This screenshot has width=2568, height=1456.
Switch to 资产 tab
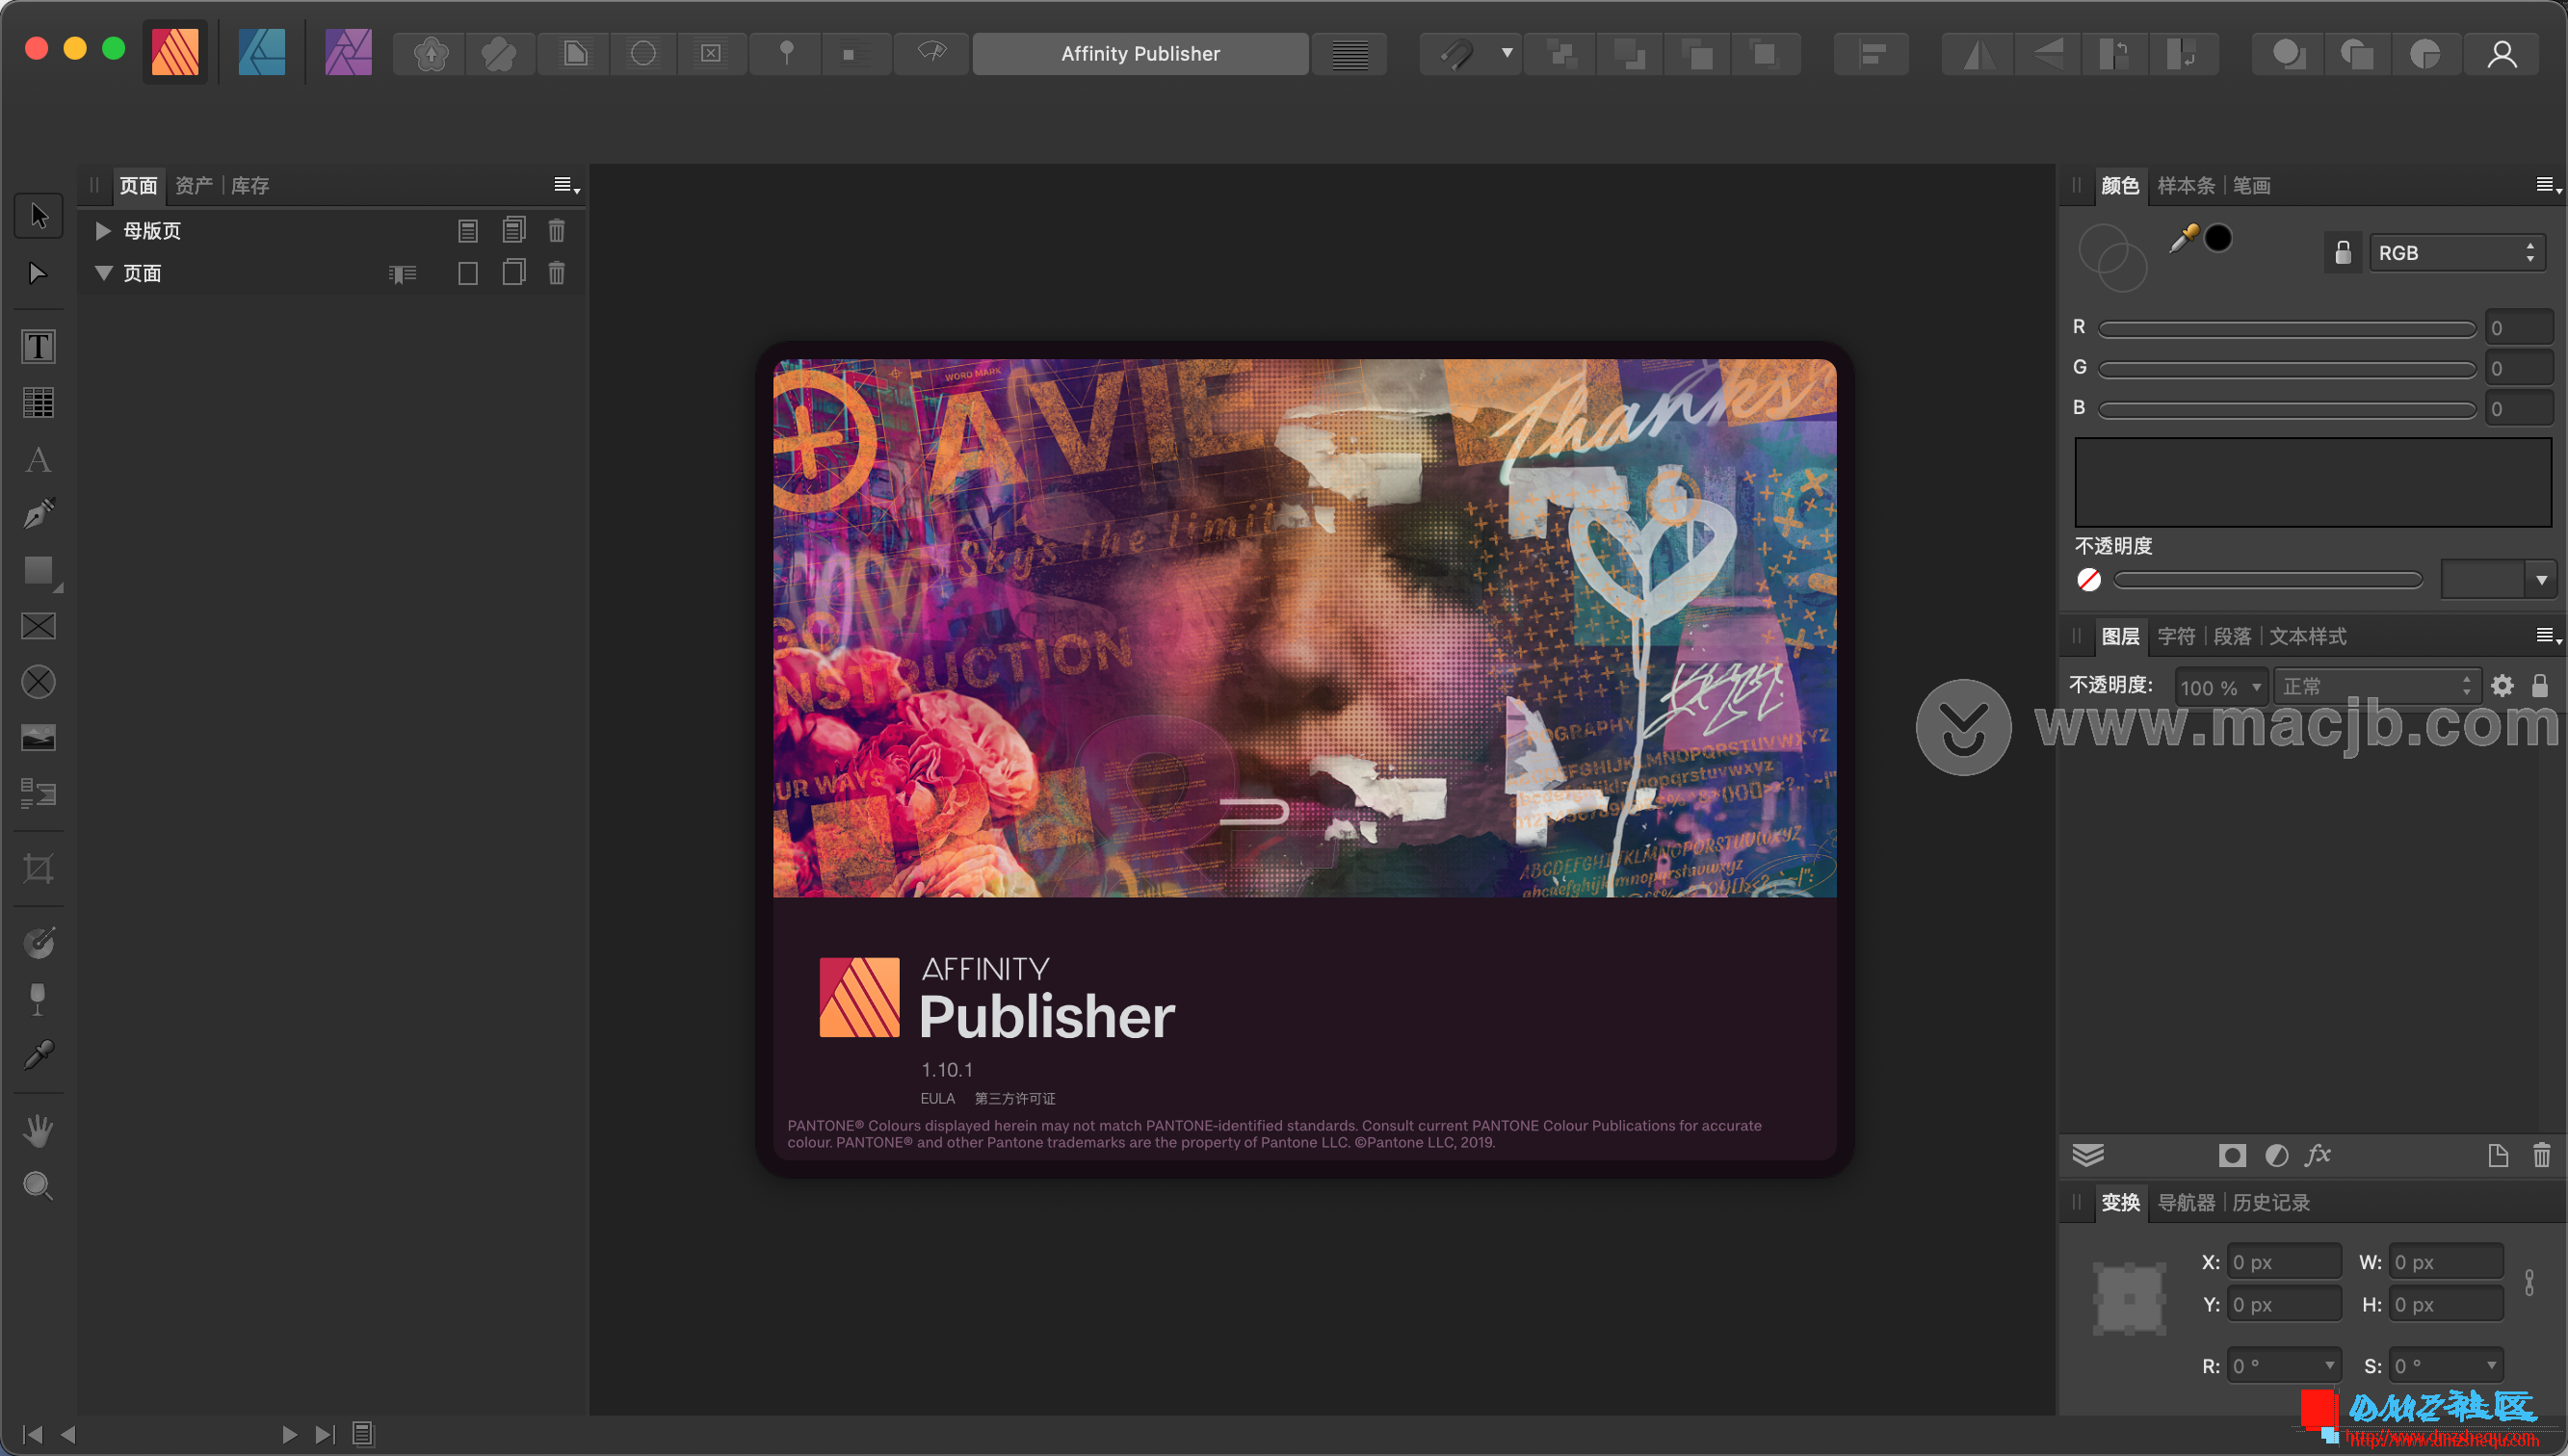click(193, 186)
